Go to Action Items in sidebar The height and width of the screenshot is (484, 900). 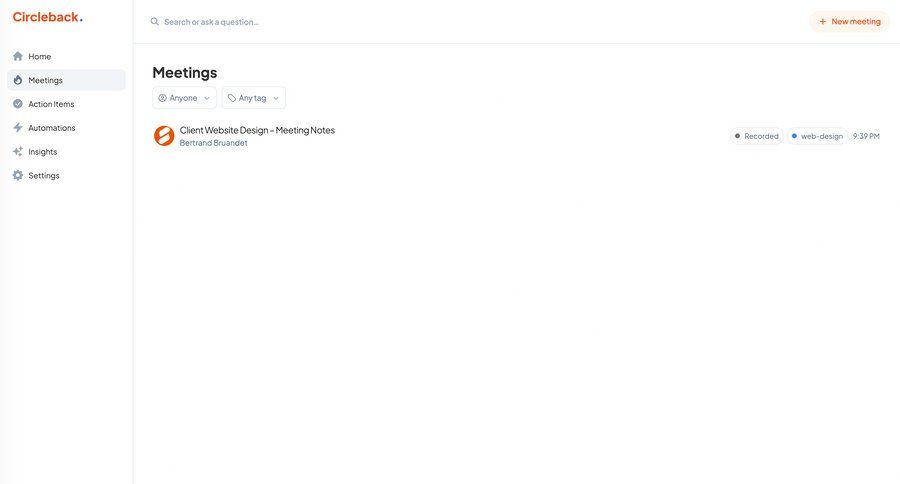tap(51, 104)
